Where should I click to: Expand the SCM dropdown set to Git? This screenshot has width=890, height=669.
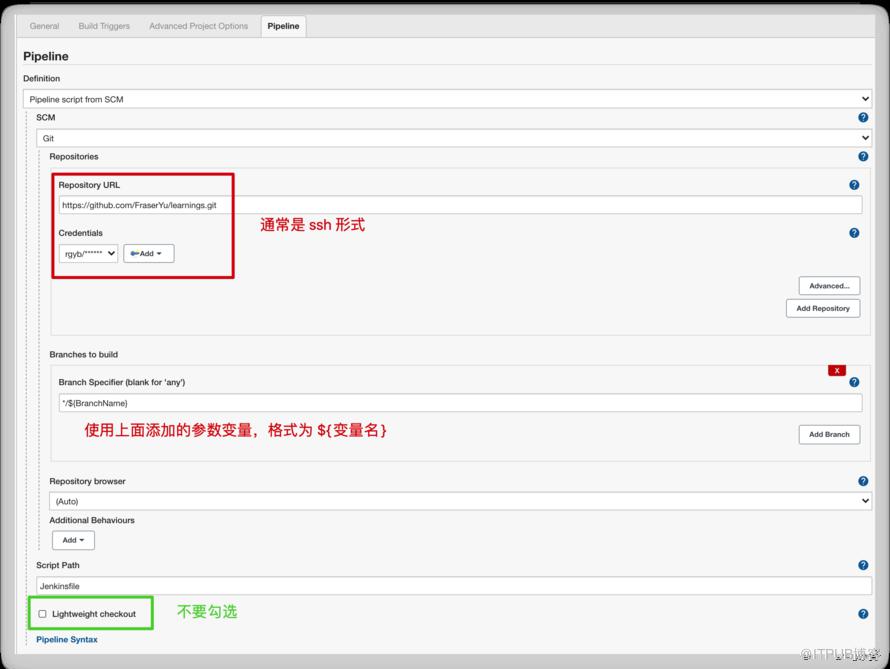[454, 138]
